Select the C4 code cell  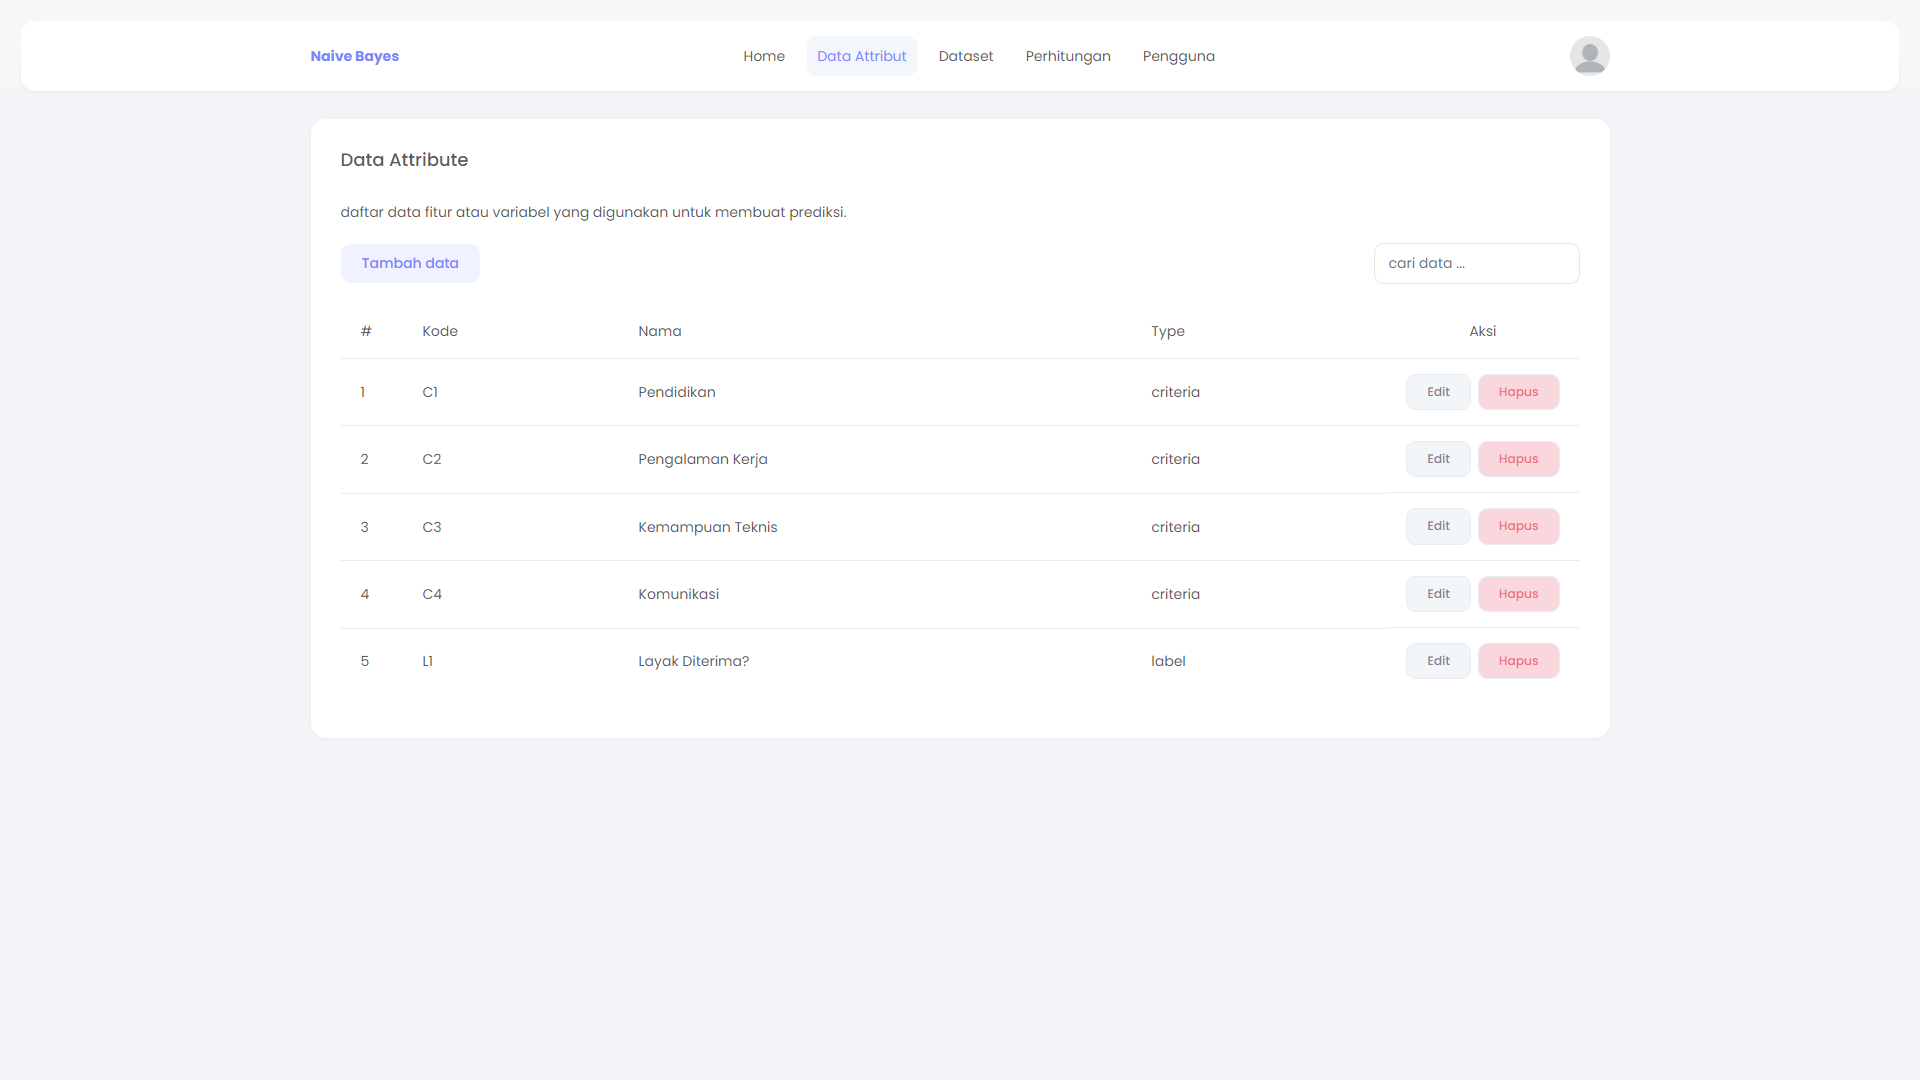pos(432,594)
